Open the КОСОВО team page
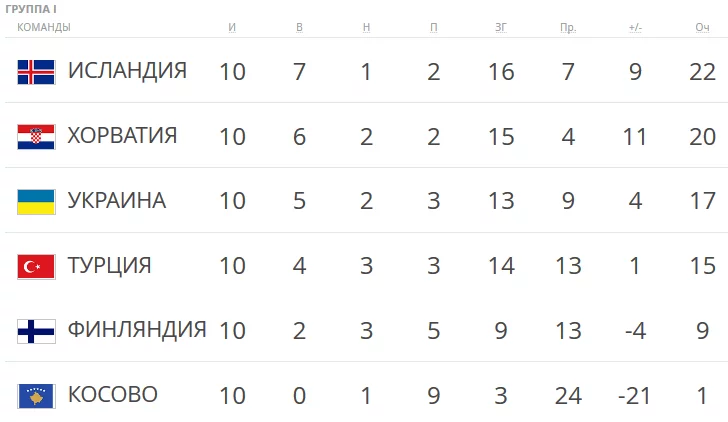This screenshot has height=422, width=728. pos(112,395)
